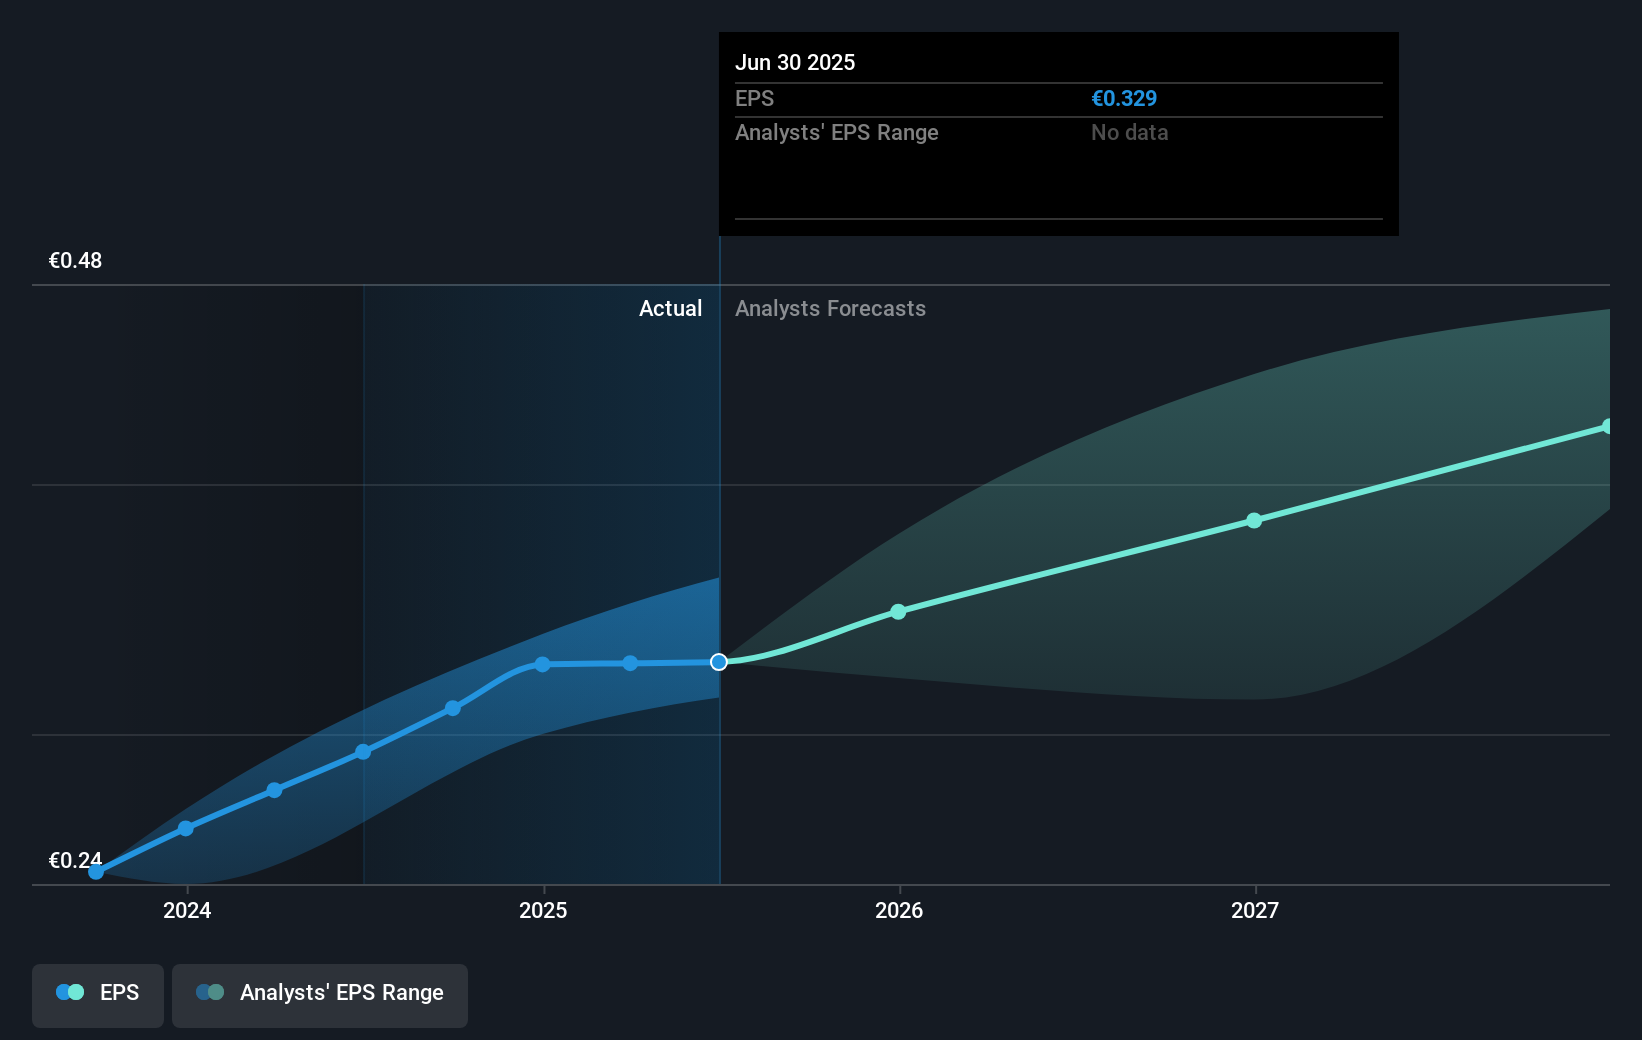Click the 2026 axis label
The height and width of the screenshot is (1040, 1642).
(x=899, y=911)
